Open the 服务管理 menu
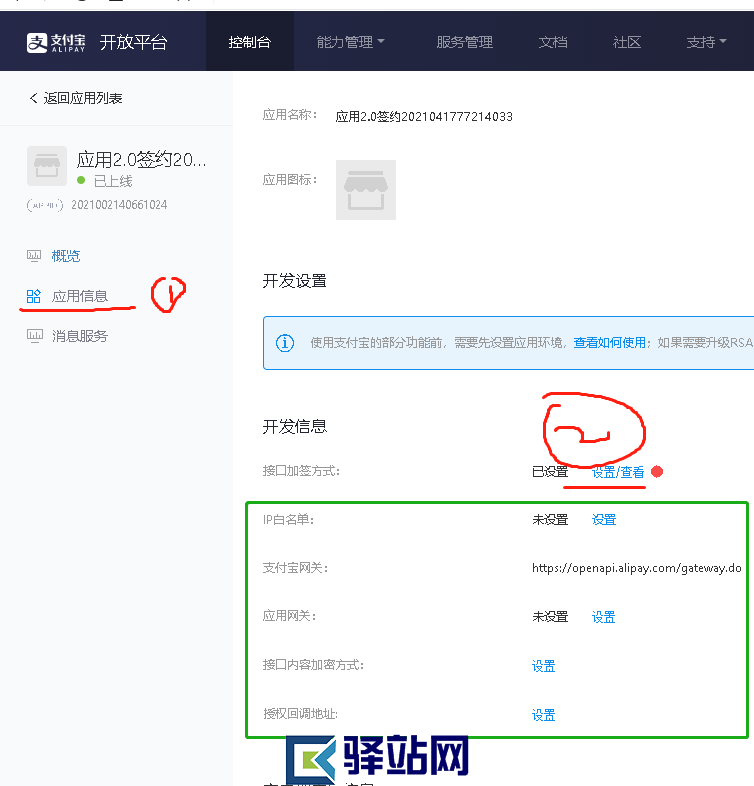This screenshot has height=786, width=754. [x=465, y=42]
